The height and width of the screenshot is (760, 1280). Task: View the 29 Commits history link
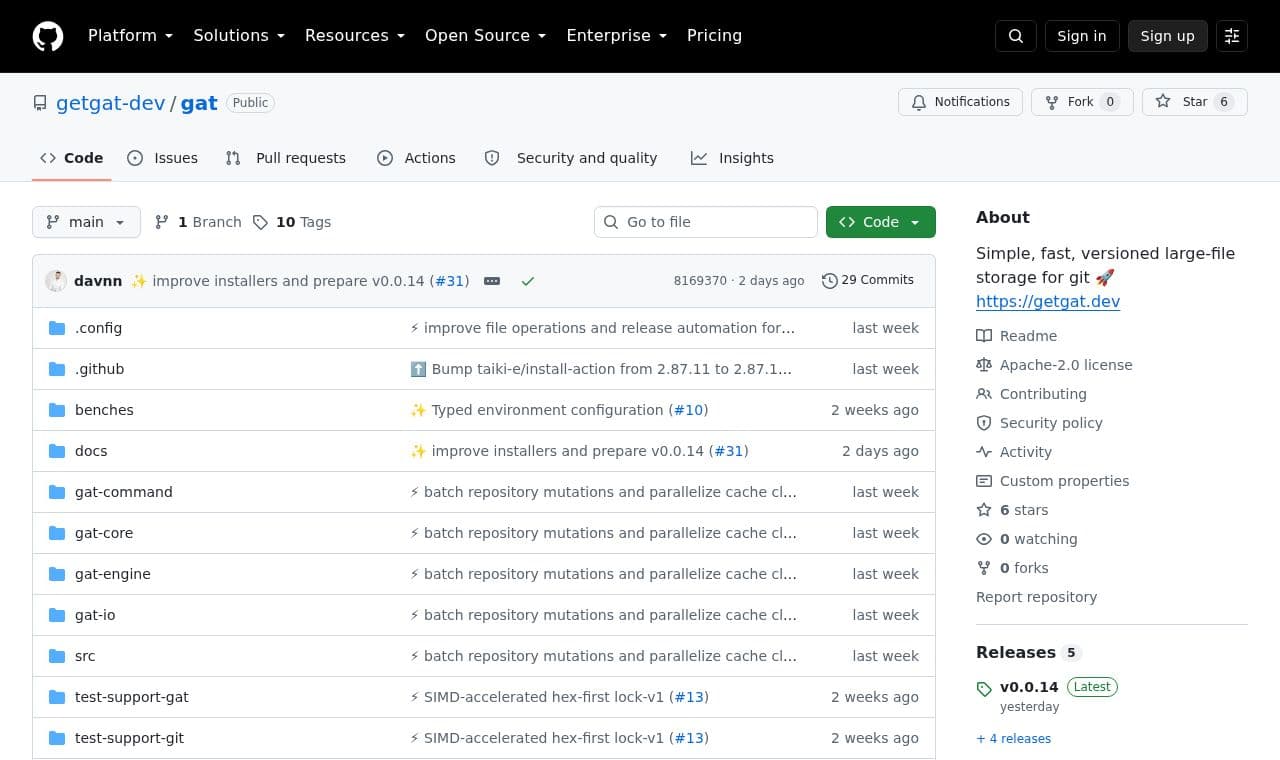point(868,280)
